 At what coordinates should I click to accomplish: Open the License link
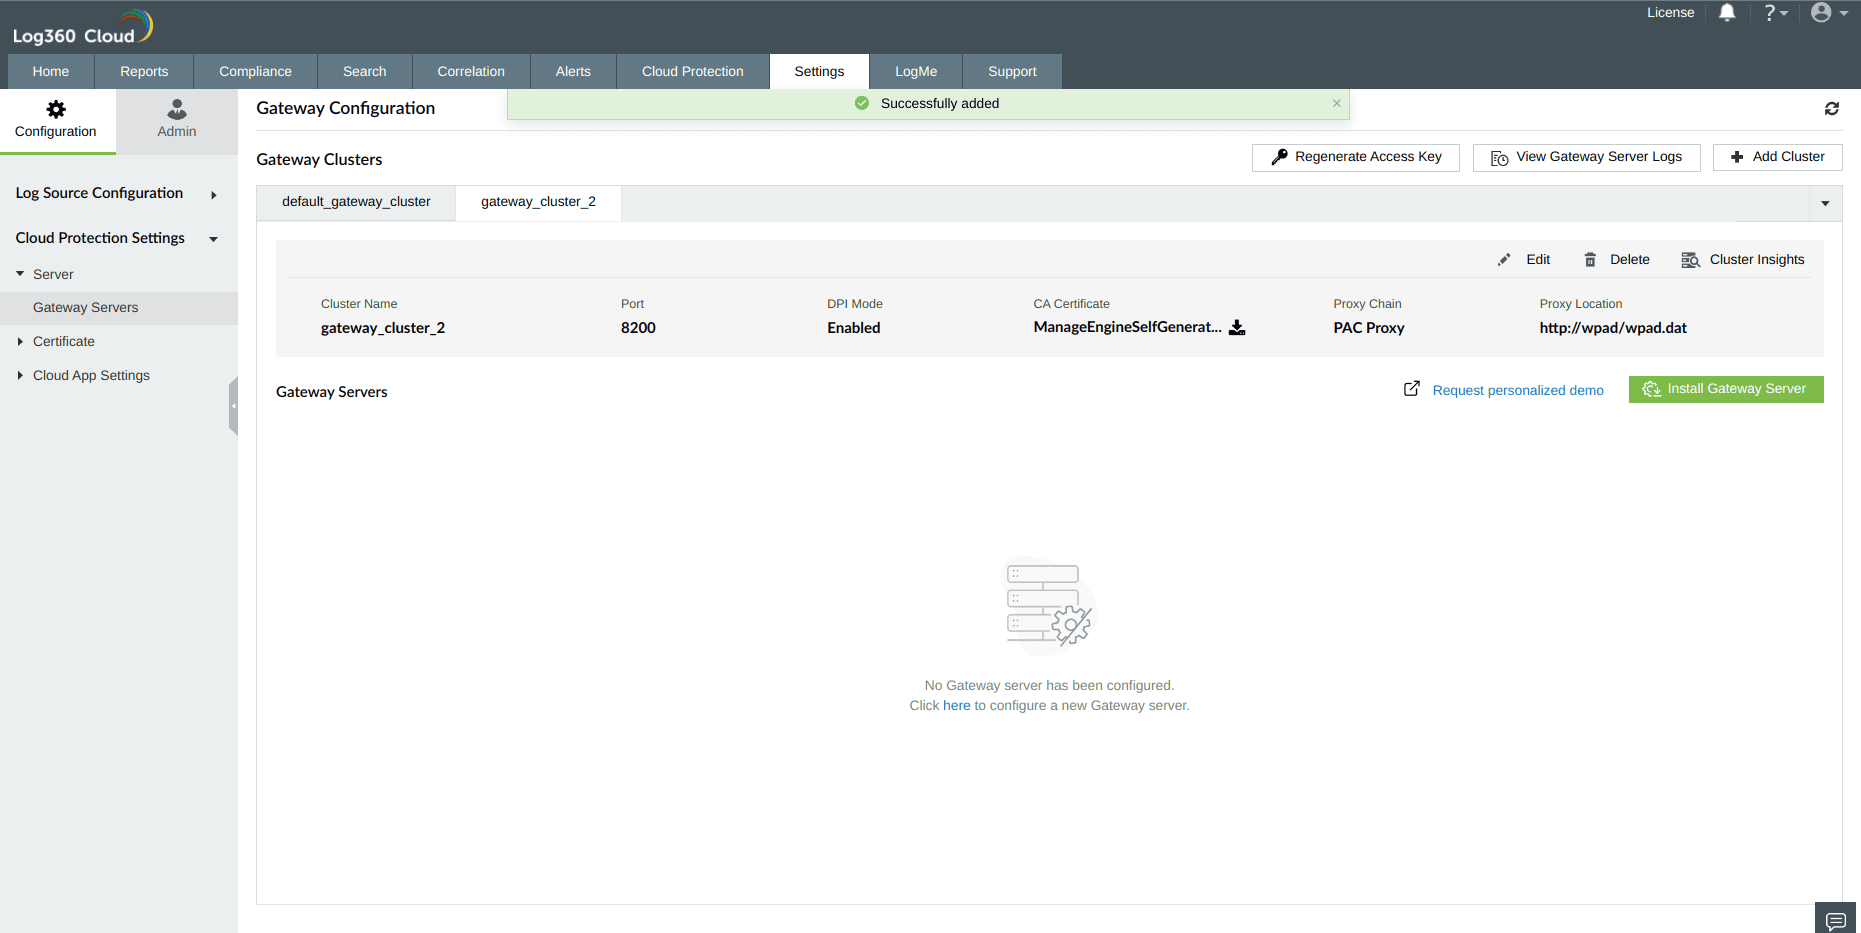pyautogui.click(x=1670, y=13)
